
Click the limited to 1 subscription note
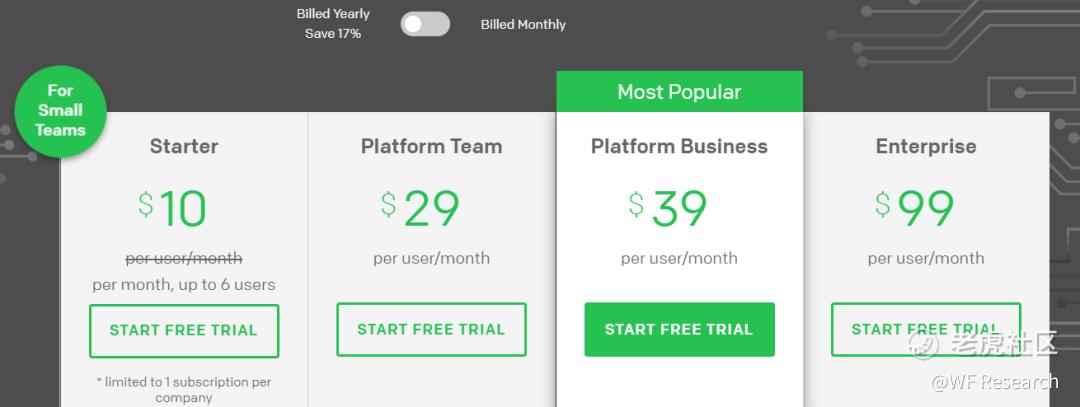point(184,390)
